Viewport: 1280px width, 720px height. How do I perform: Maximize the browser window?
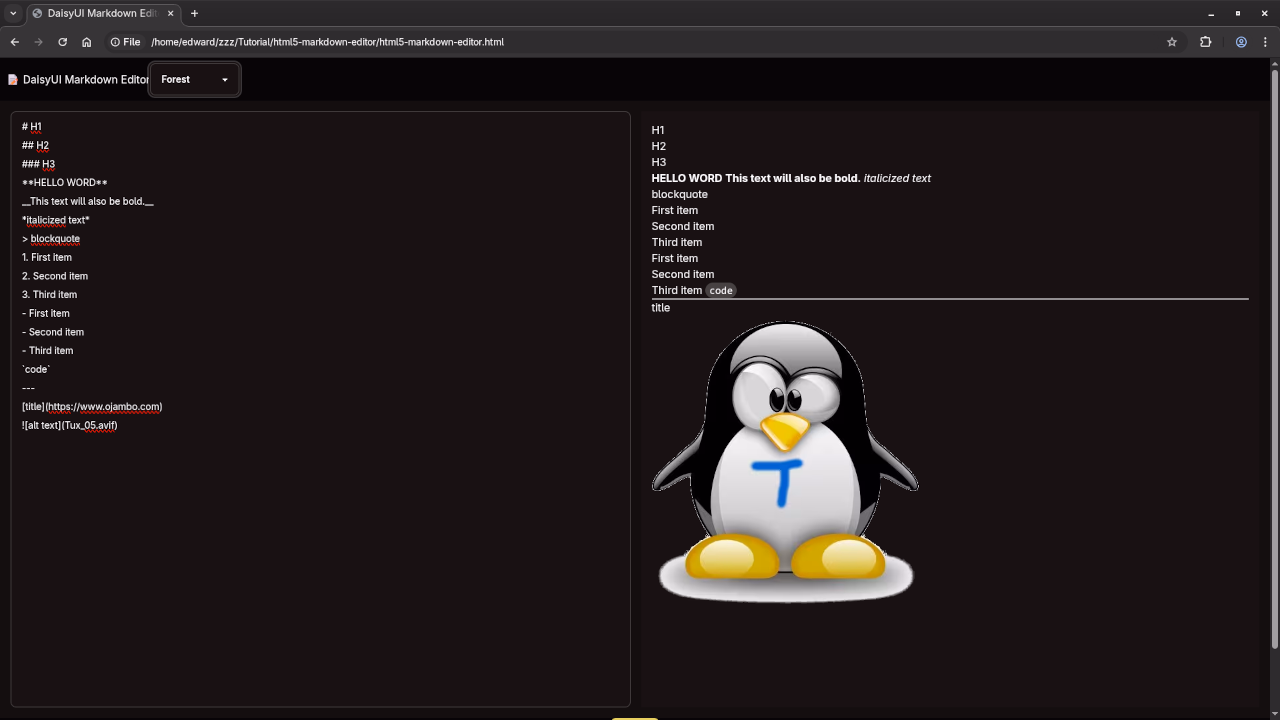[x=1238, y=13]
